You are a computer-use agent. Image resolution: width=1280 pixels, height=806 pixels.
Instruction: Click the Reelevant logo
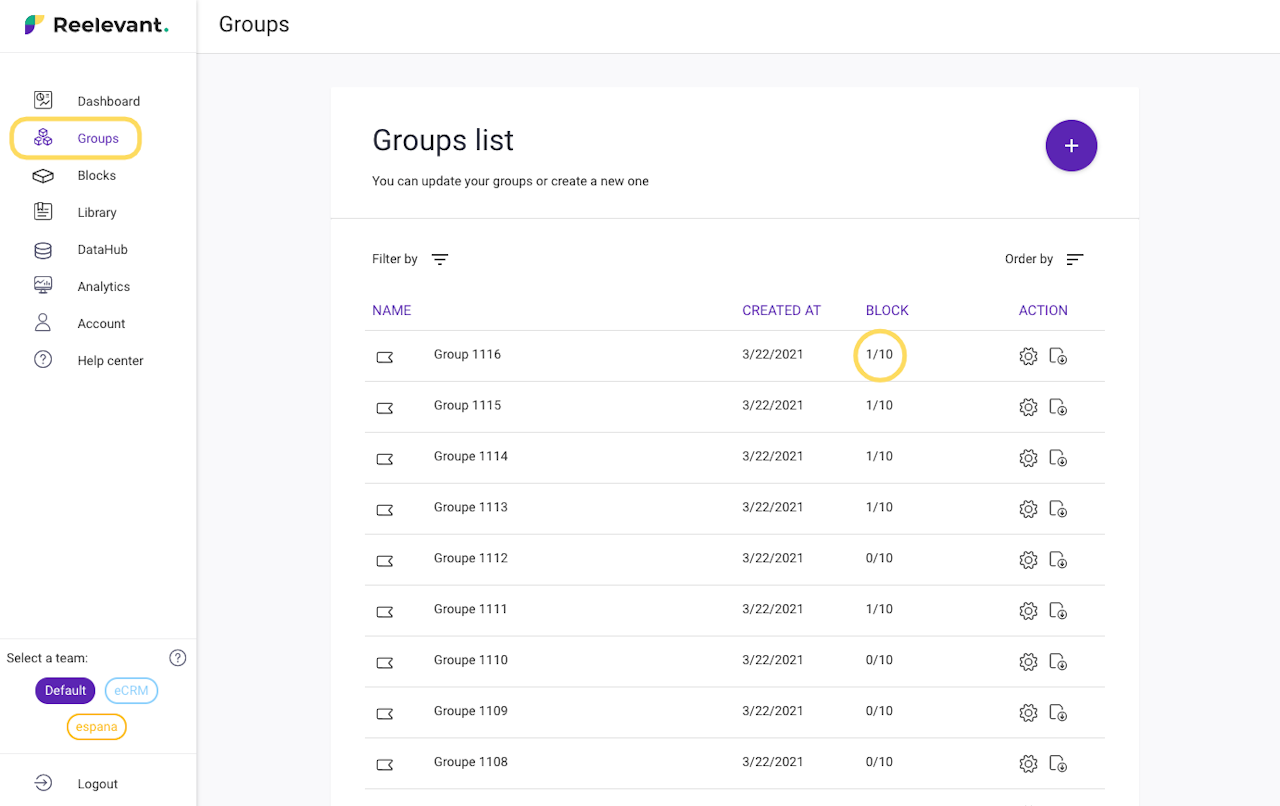[x=97, y=26]
